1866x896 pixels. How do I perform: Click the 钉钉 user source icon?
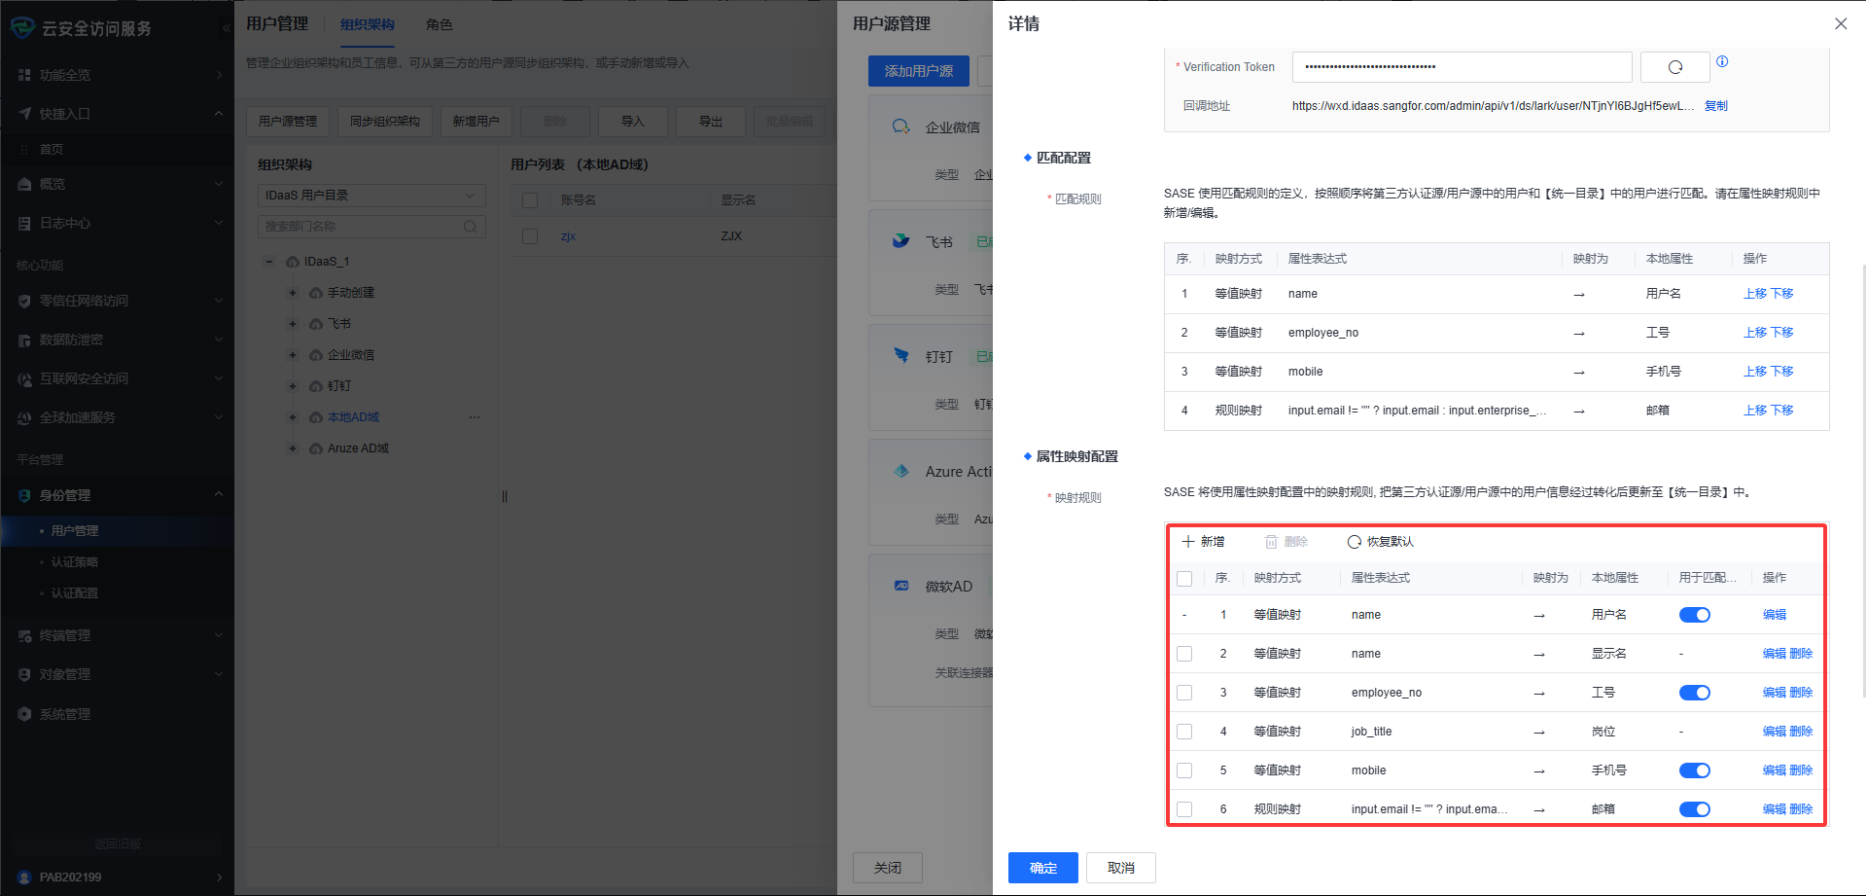click(x=901, y=356)
